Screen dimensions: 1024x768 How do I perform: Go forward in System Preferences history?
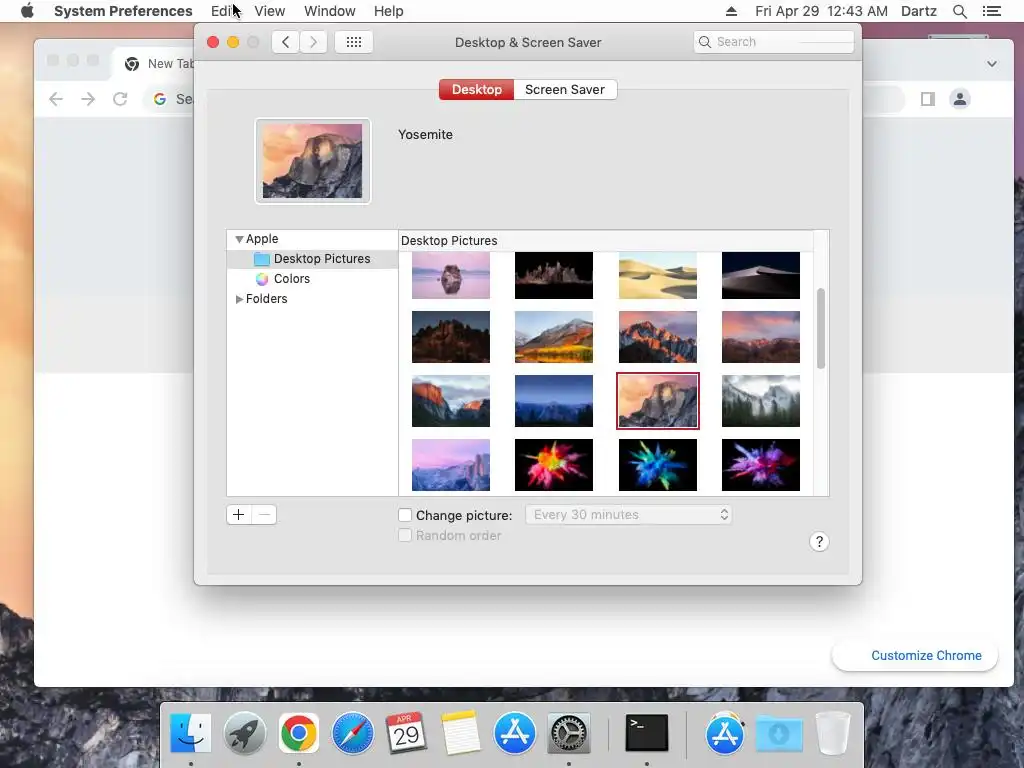click(313, 42)
